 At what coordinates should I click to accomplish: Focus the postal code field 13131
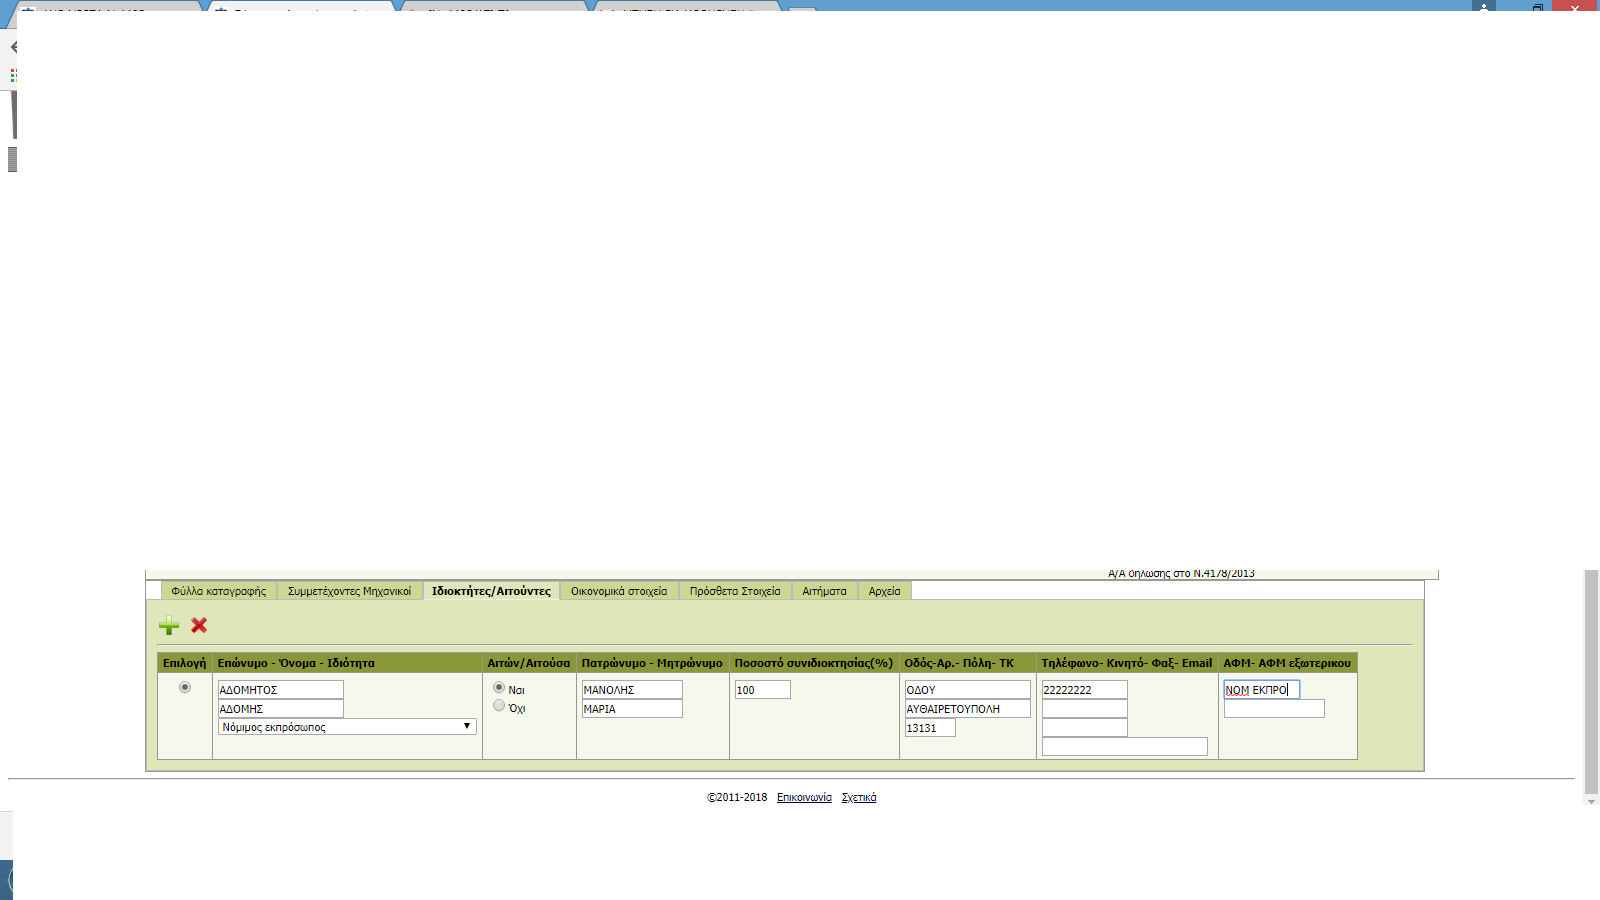930,728
